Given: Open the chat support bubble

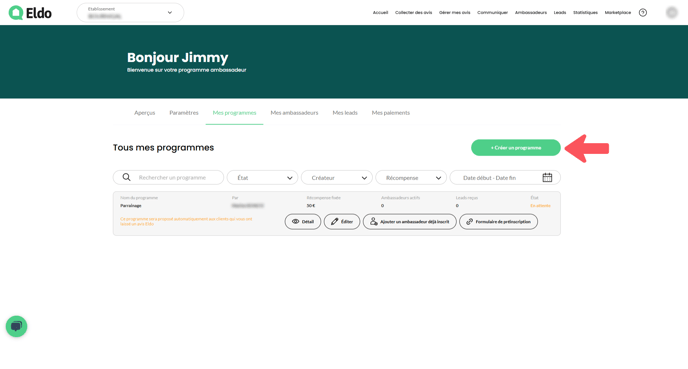Looking at the screenshot, I should coord(17,326).
